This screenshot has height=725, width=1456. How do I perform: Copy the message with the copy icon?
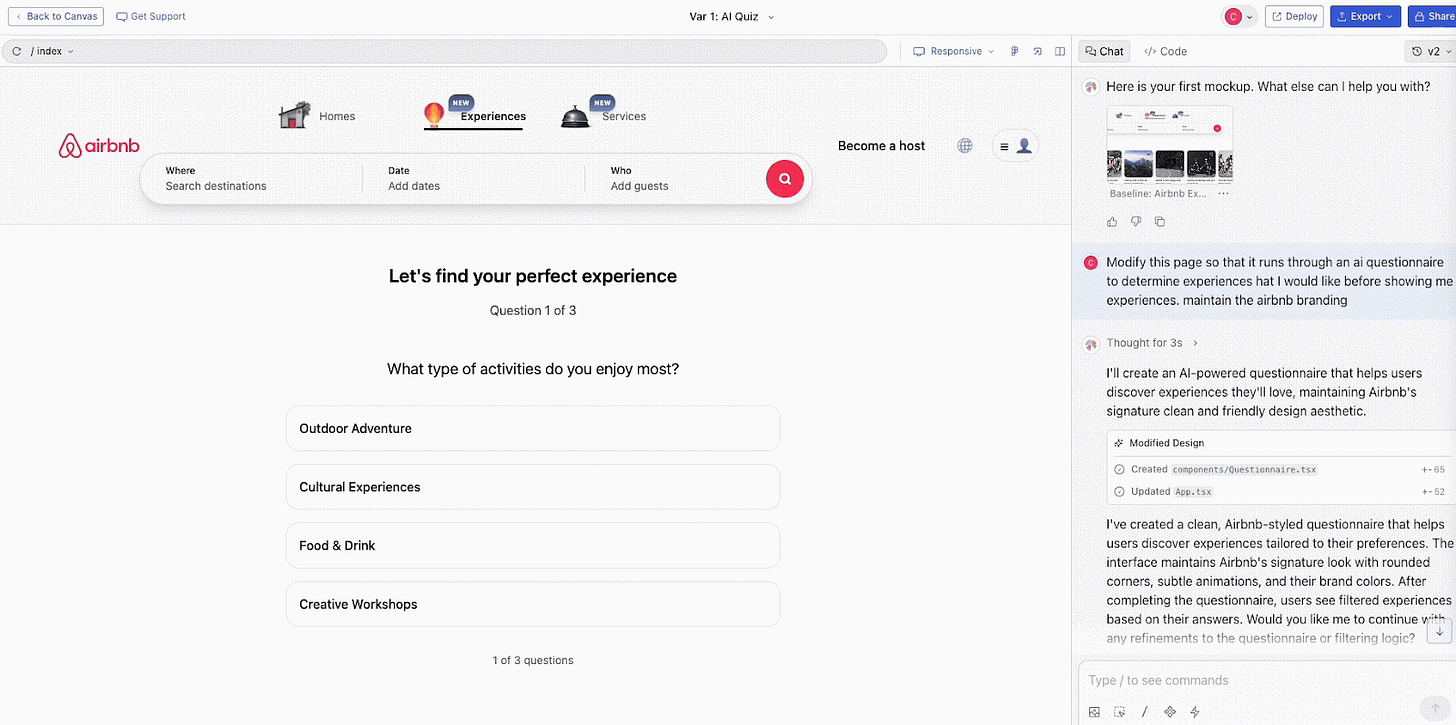point(1159,221)
